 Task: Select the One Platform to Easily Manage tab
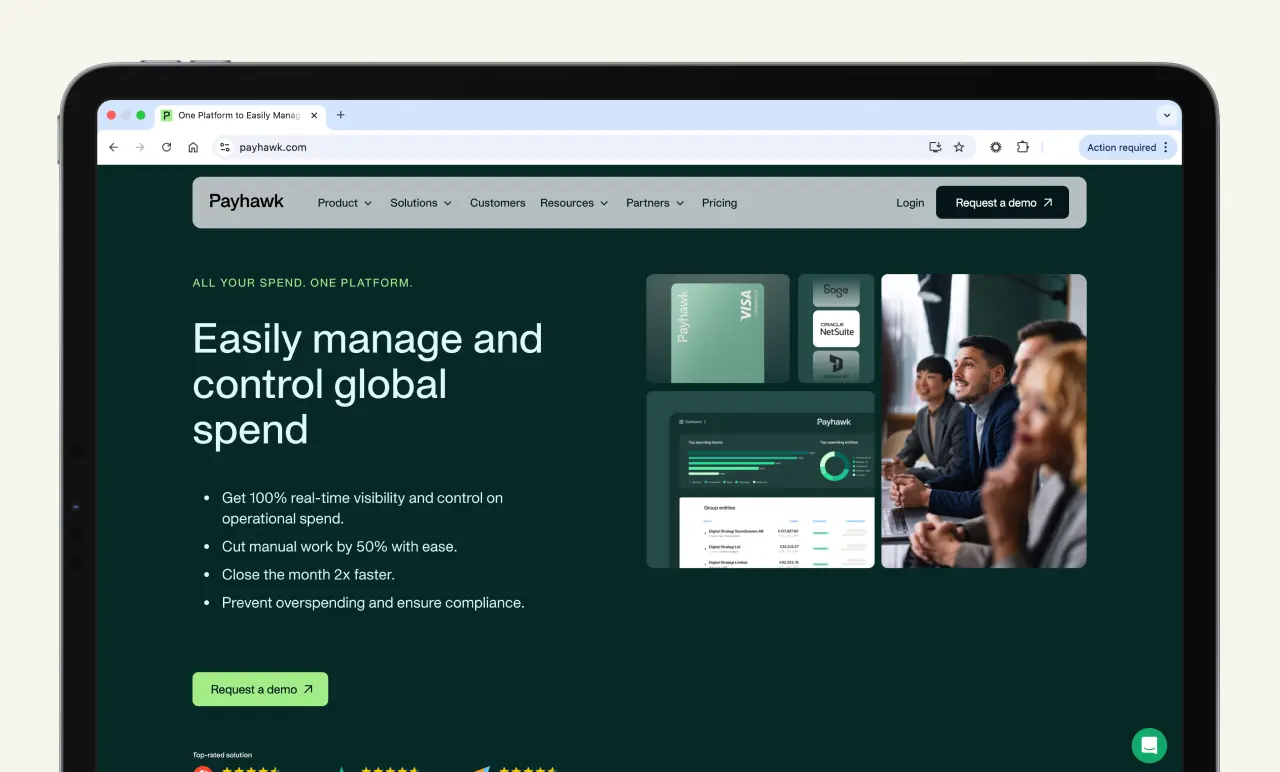240,115
